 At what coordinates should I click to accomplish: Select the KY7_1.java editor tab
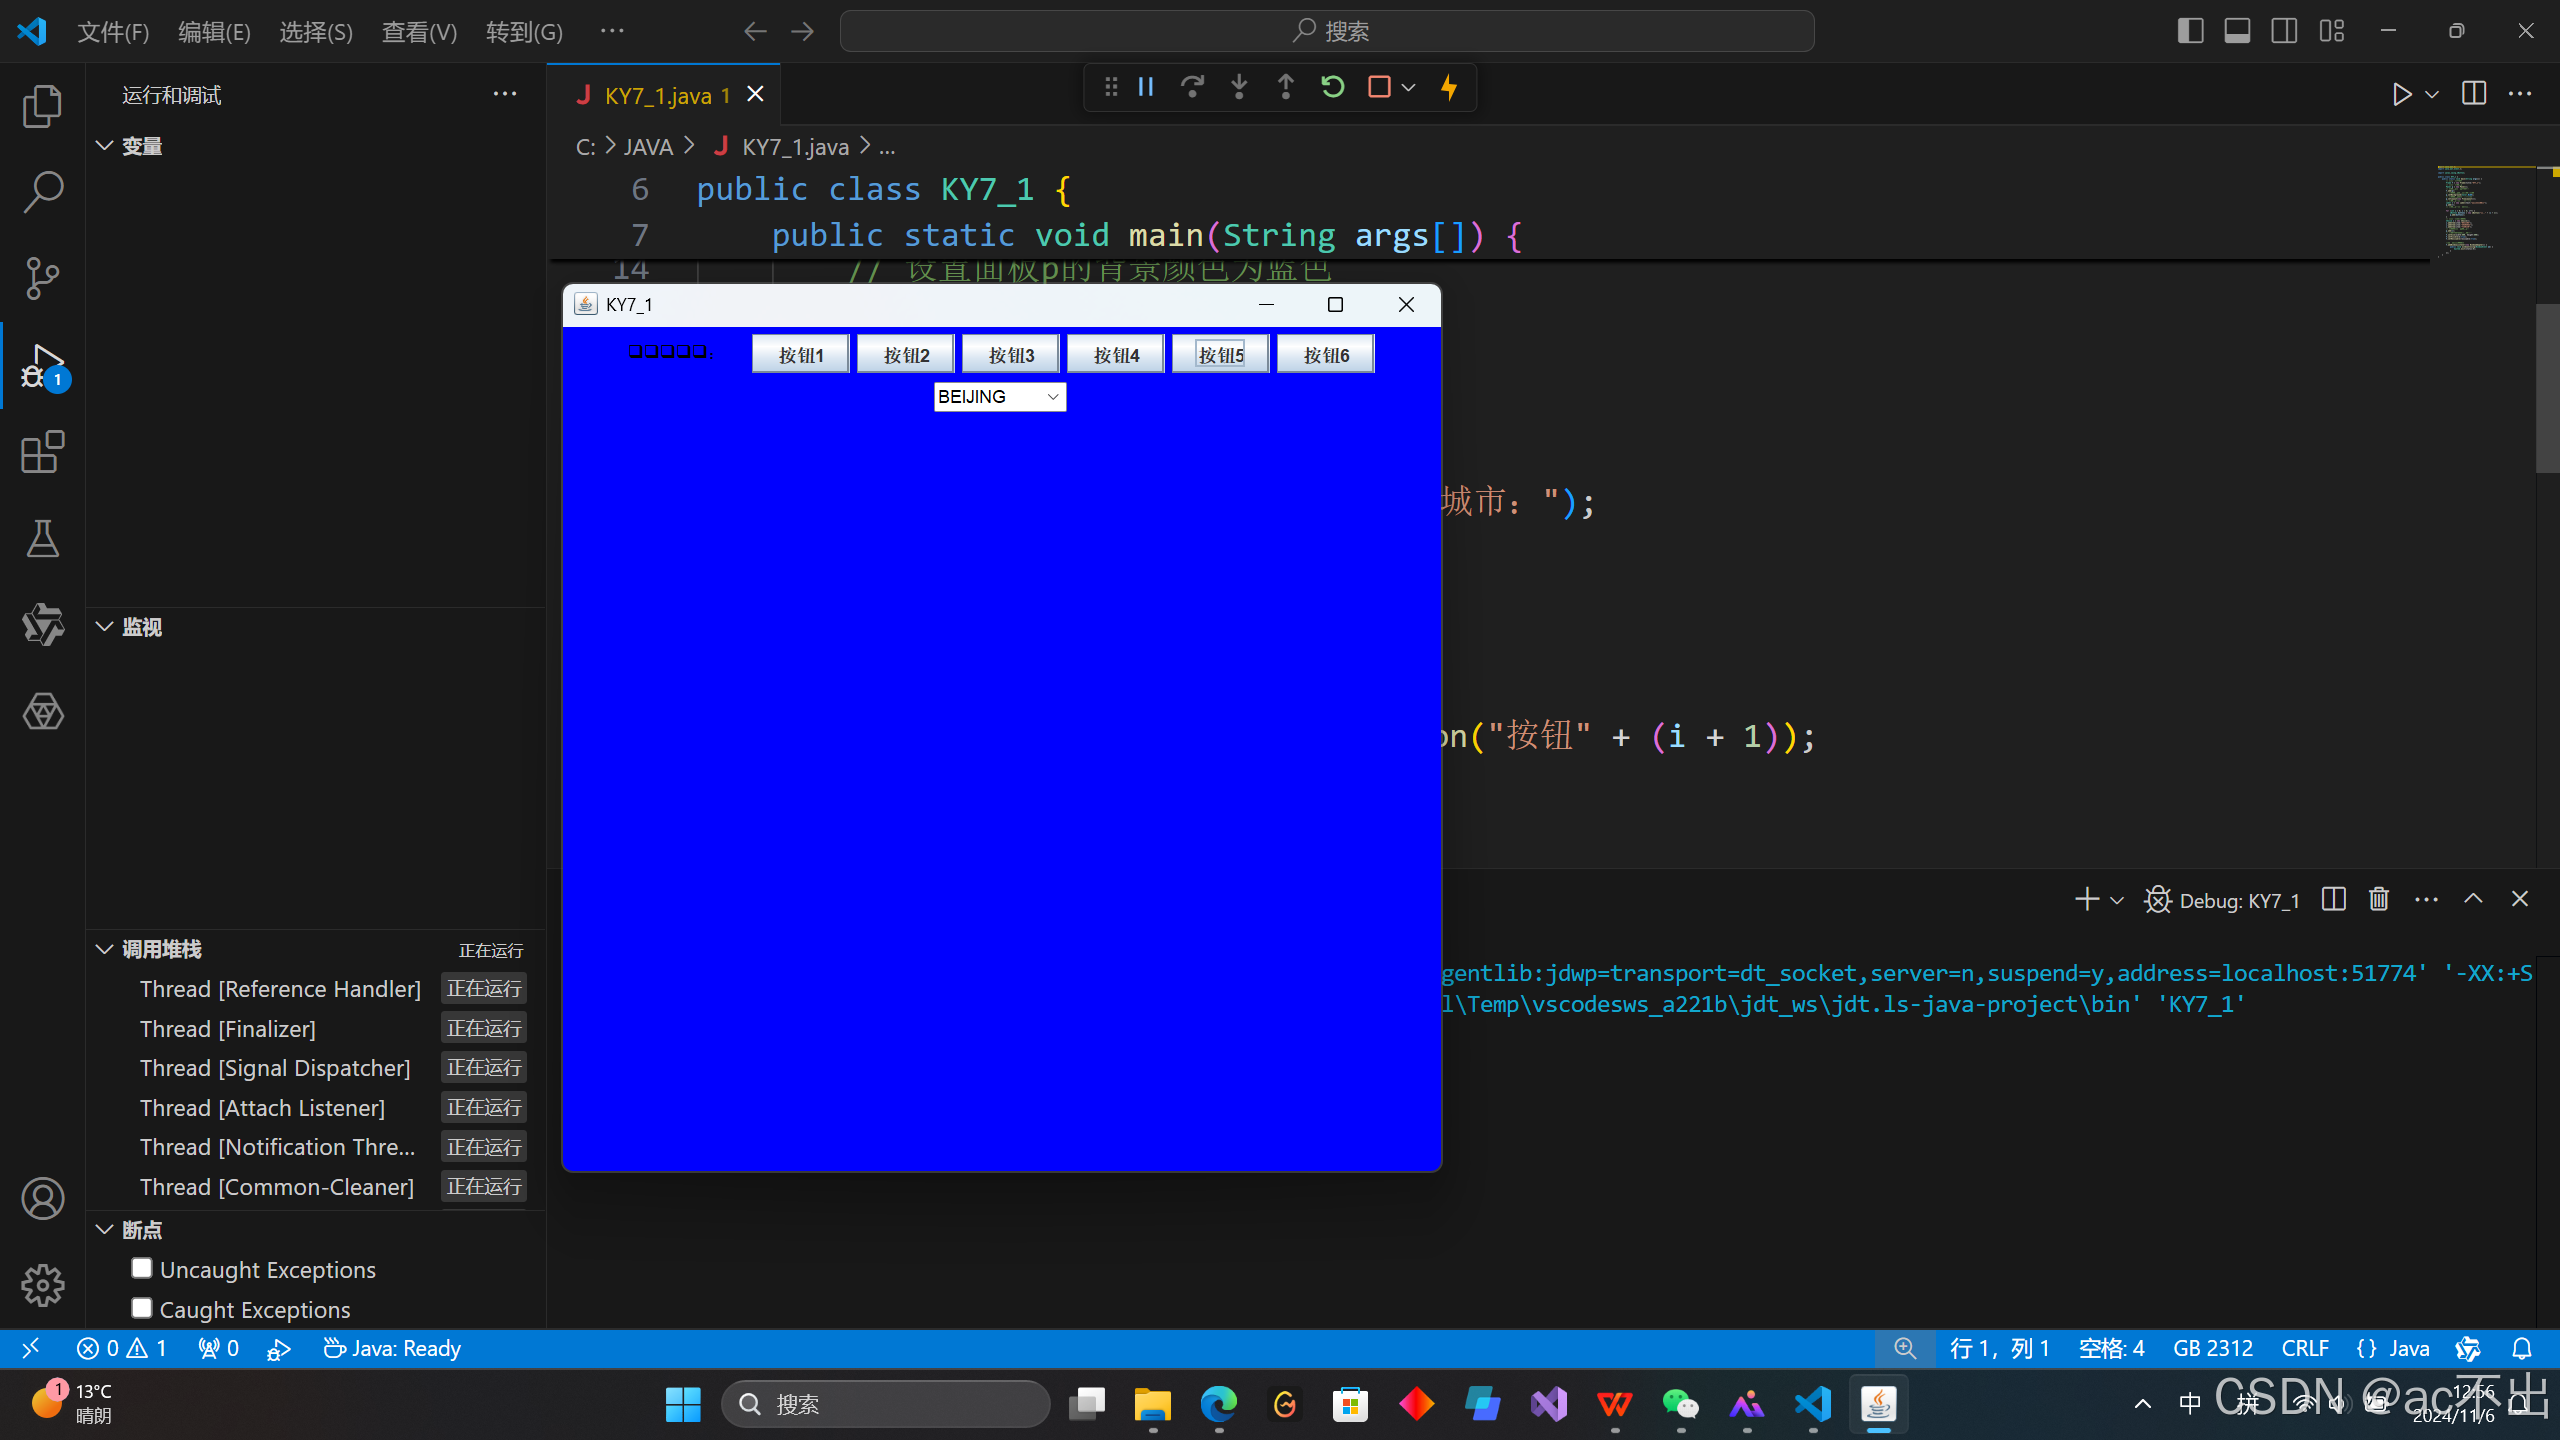click(657, 95)
